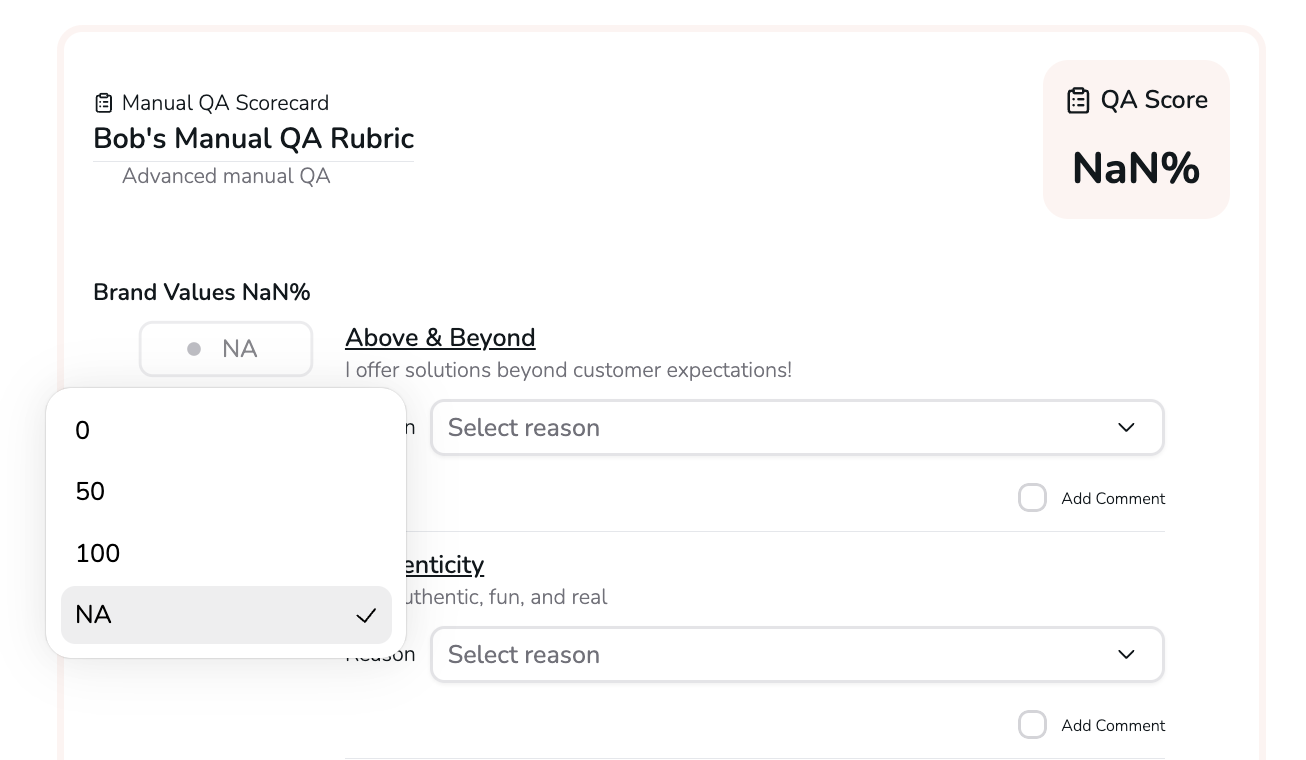
Task: Click the NaN% value in QA Score card
Action: 1136,168
